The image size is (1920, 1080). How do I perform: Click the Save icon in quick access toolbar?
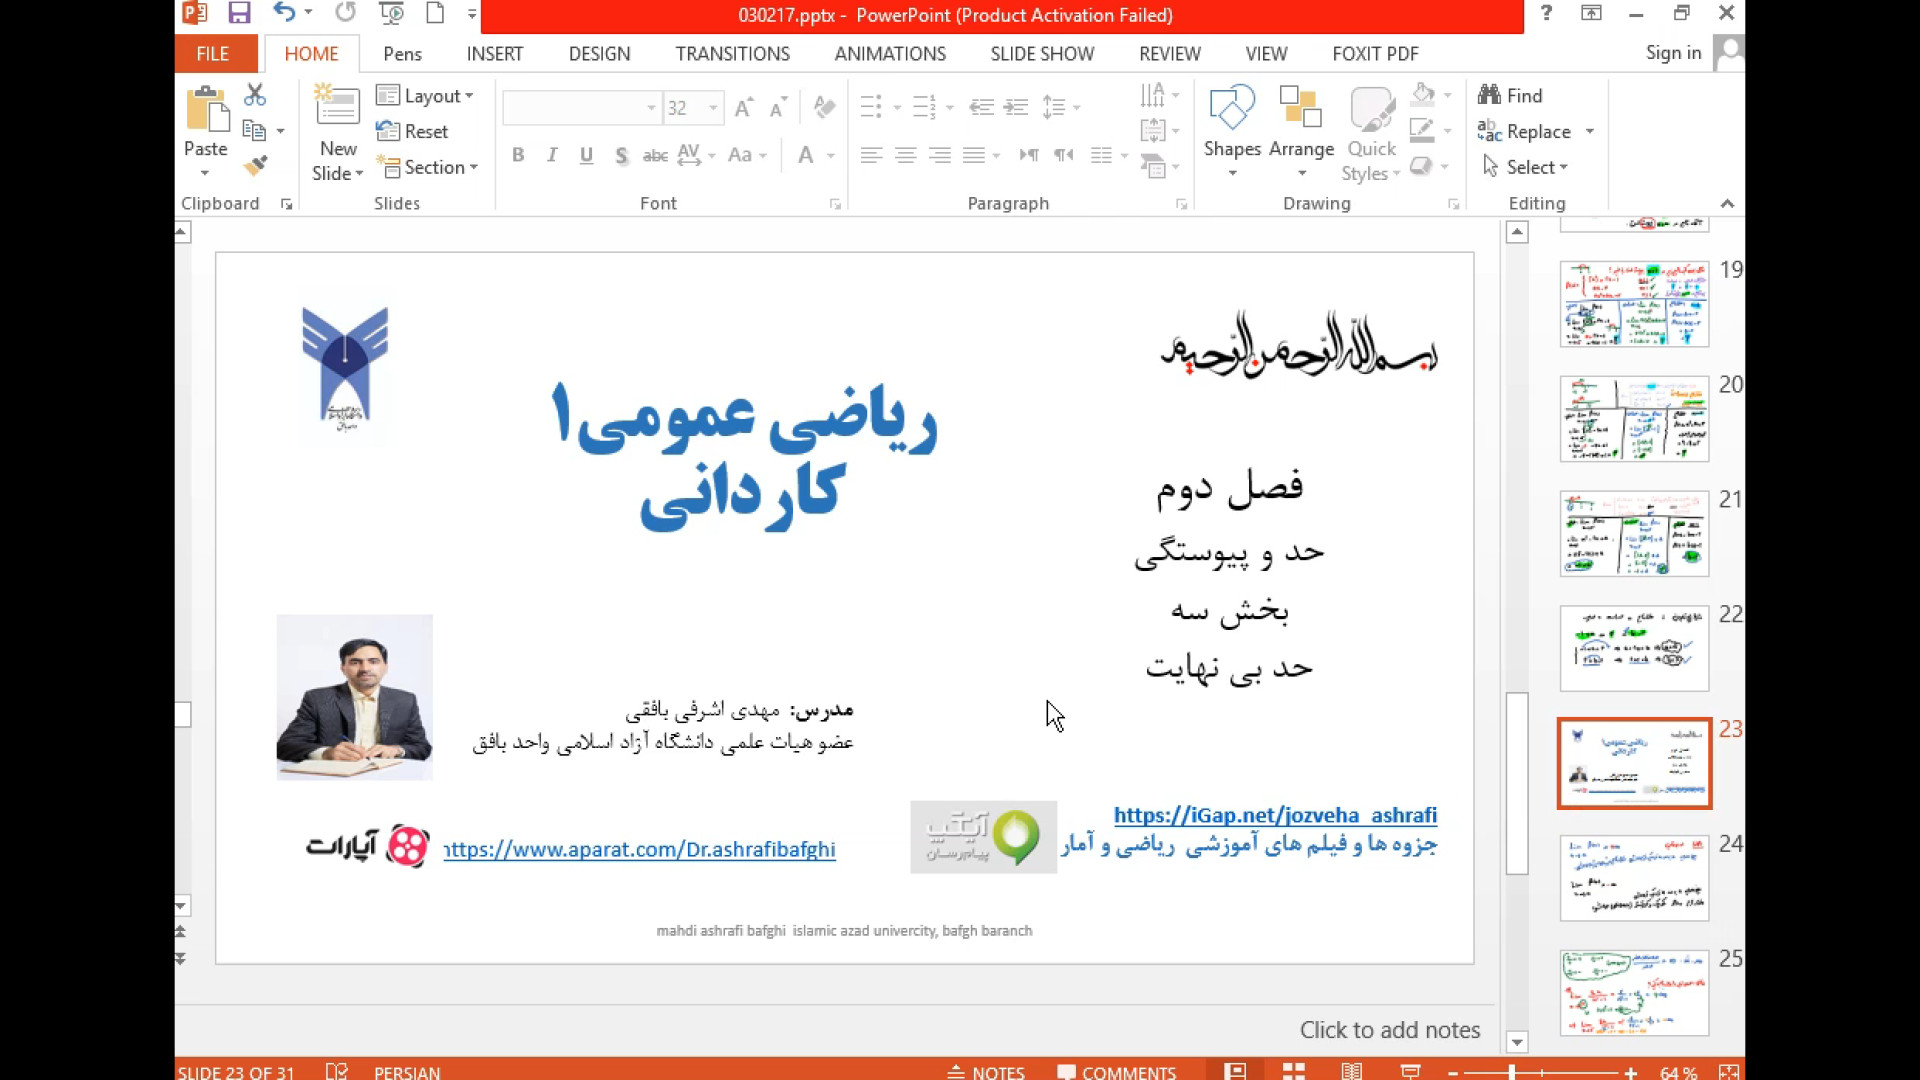[x=239, y=13]
